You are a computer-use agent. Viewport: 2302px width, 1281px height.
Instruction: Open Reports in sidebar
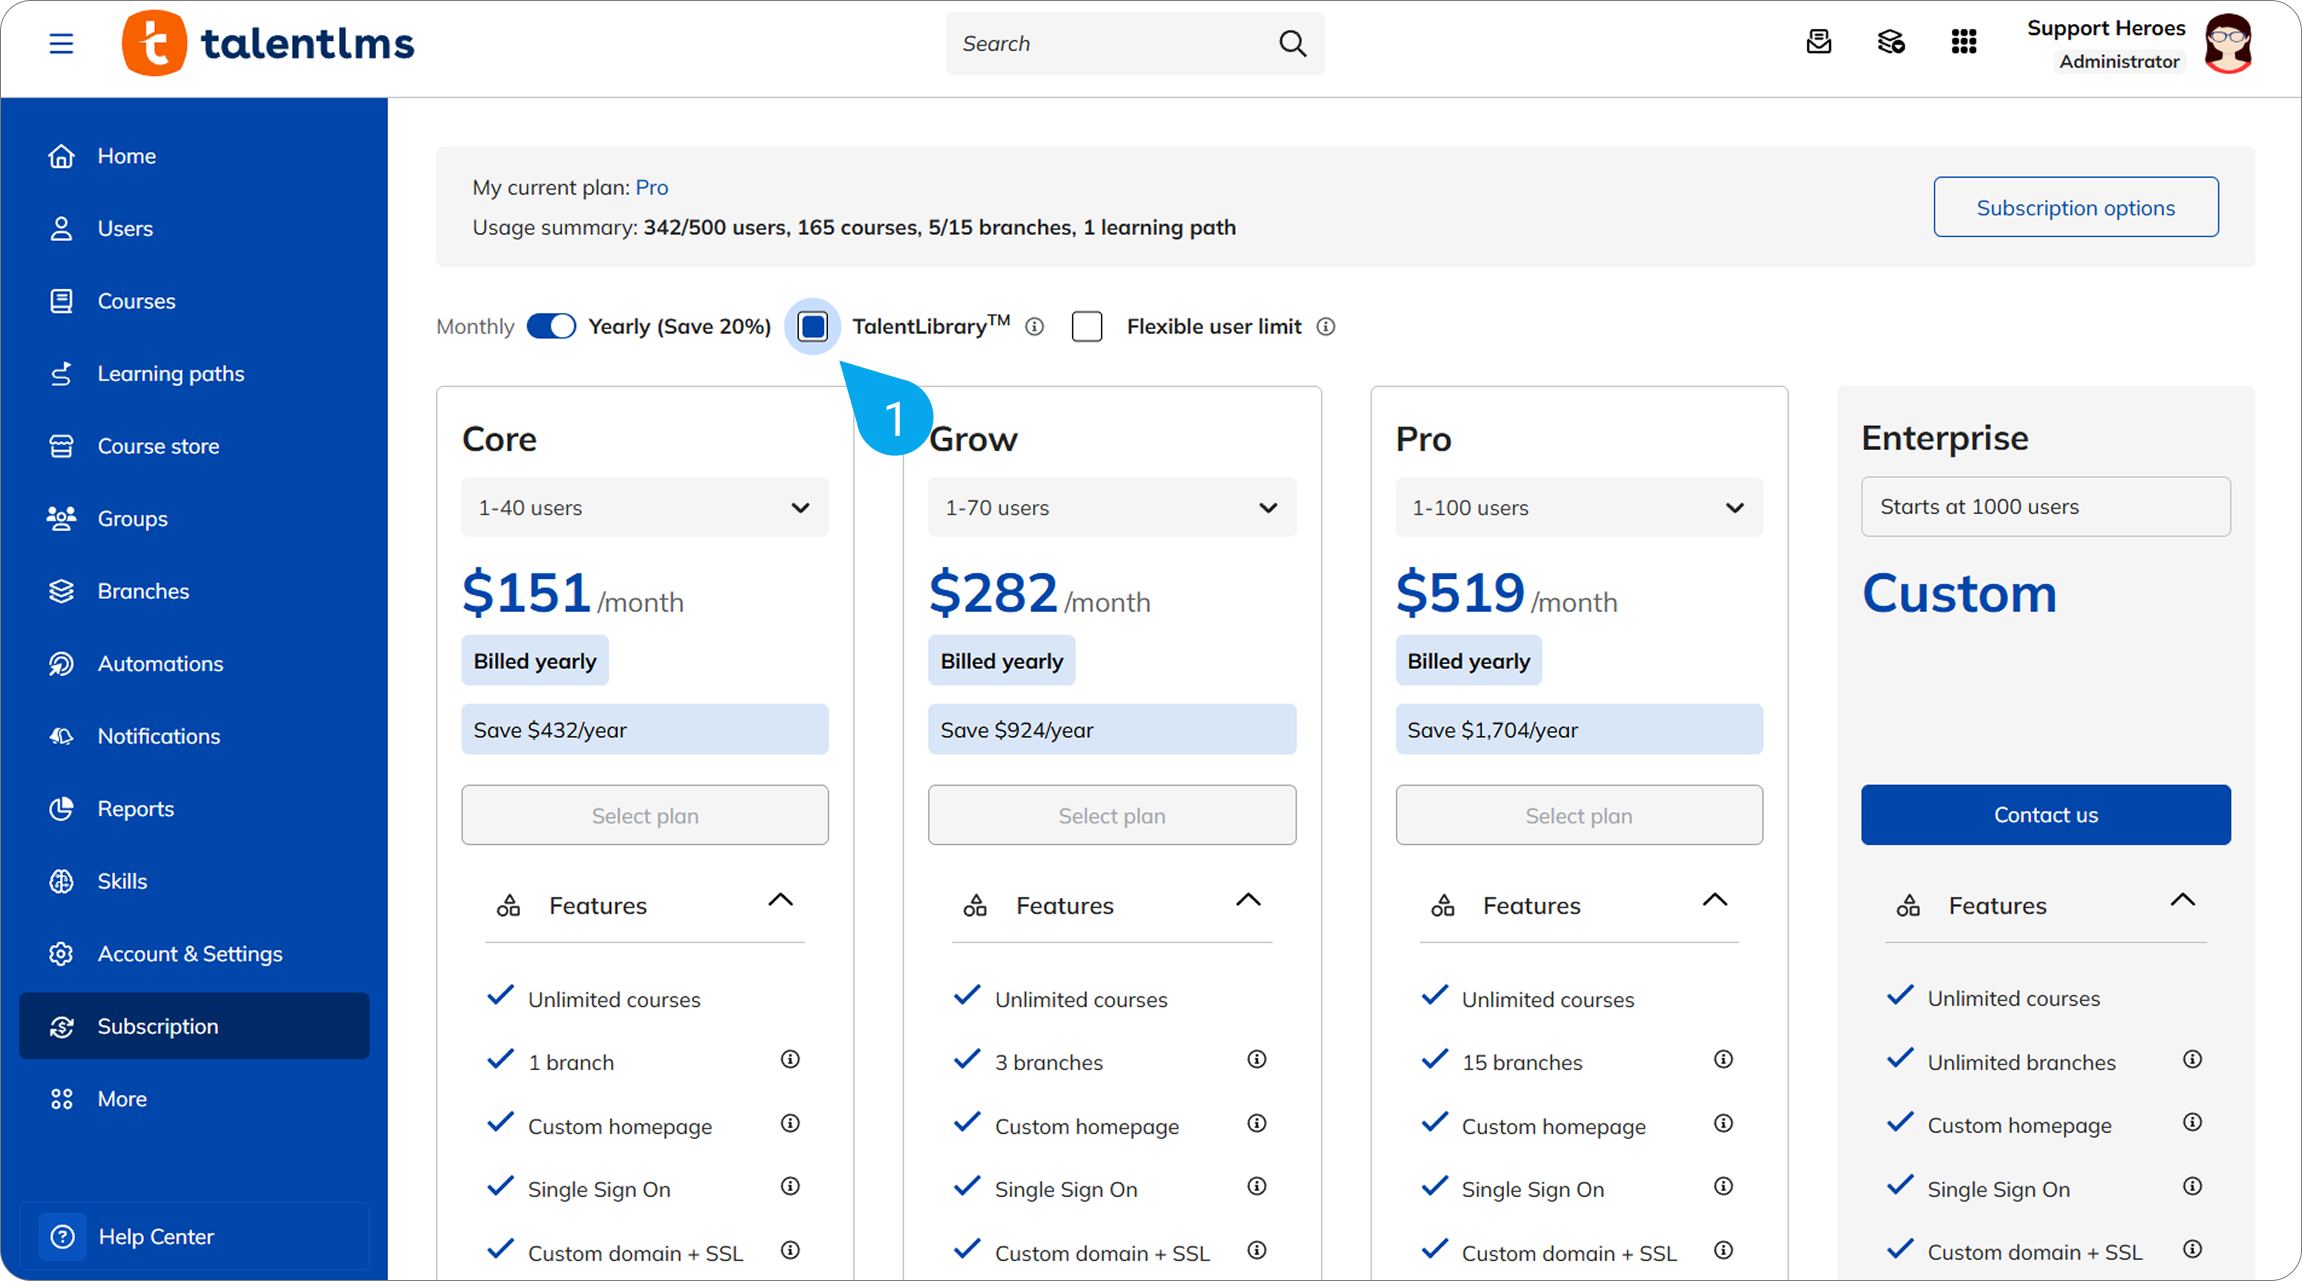pyautogui.click(x=194, y=809)
